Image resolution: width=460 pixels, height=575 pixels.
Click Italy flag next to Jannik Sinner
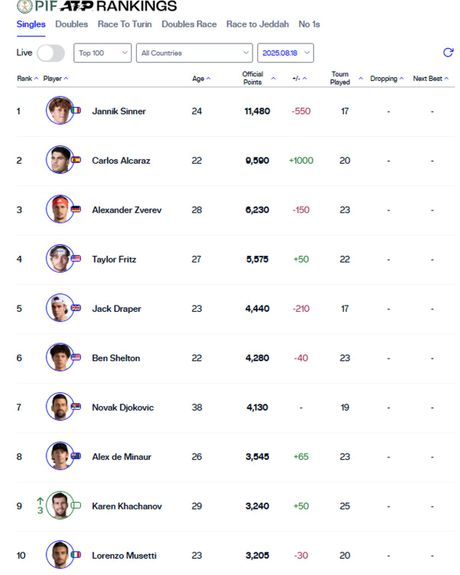pyautogui.click(x=76, y=110)
